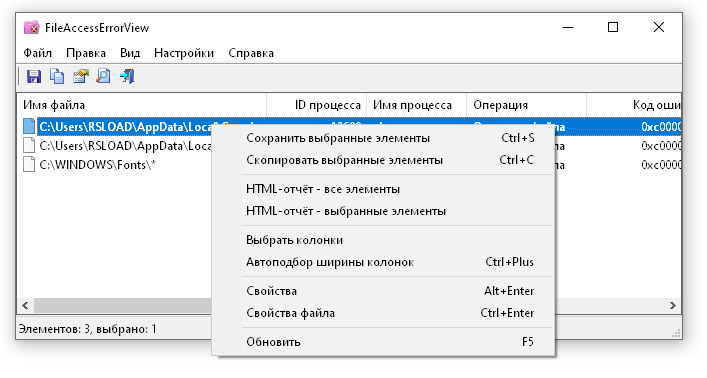
Task: Select HTML-отчёт - все элементы
Action: point(384,189)
